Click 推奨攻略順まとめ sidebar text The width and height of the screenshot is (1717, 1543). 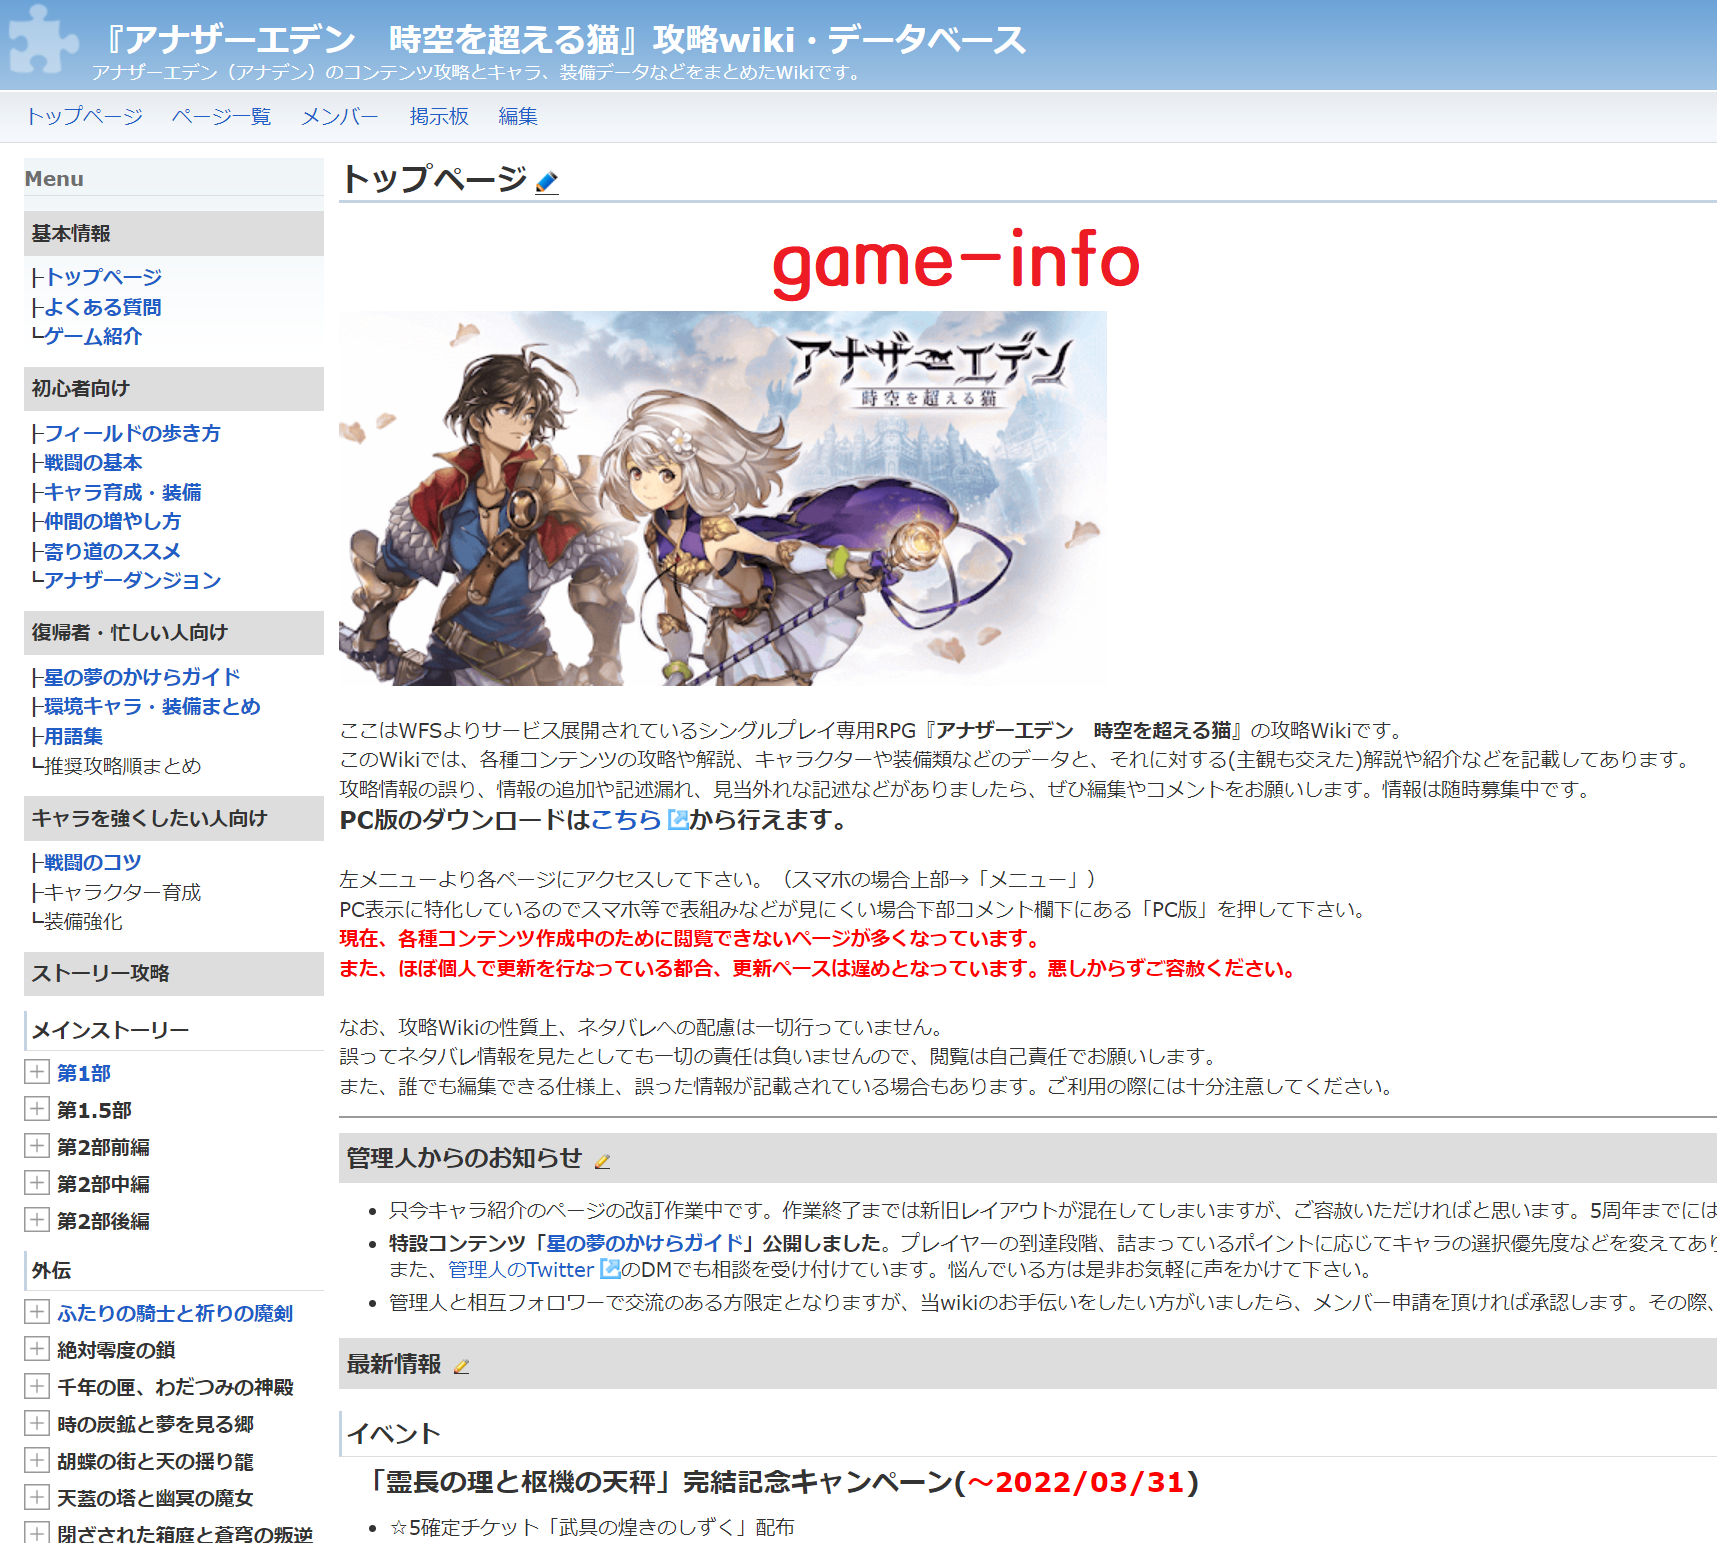[x=123, y=766]
